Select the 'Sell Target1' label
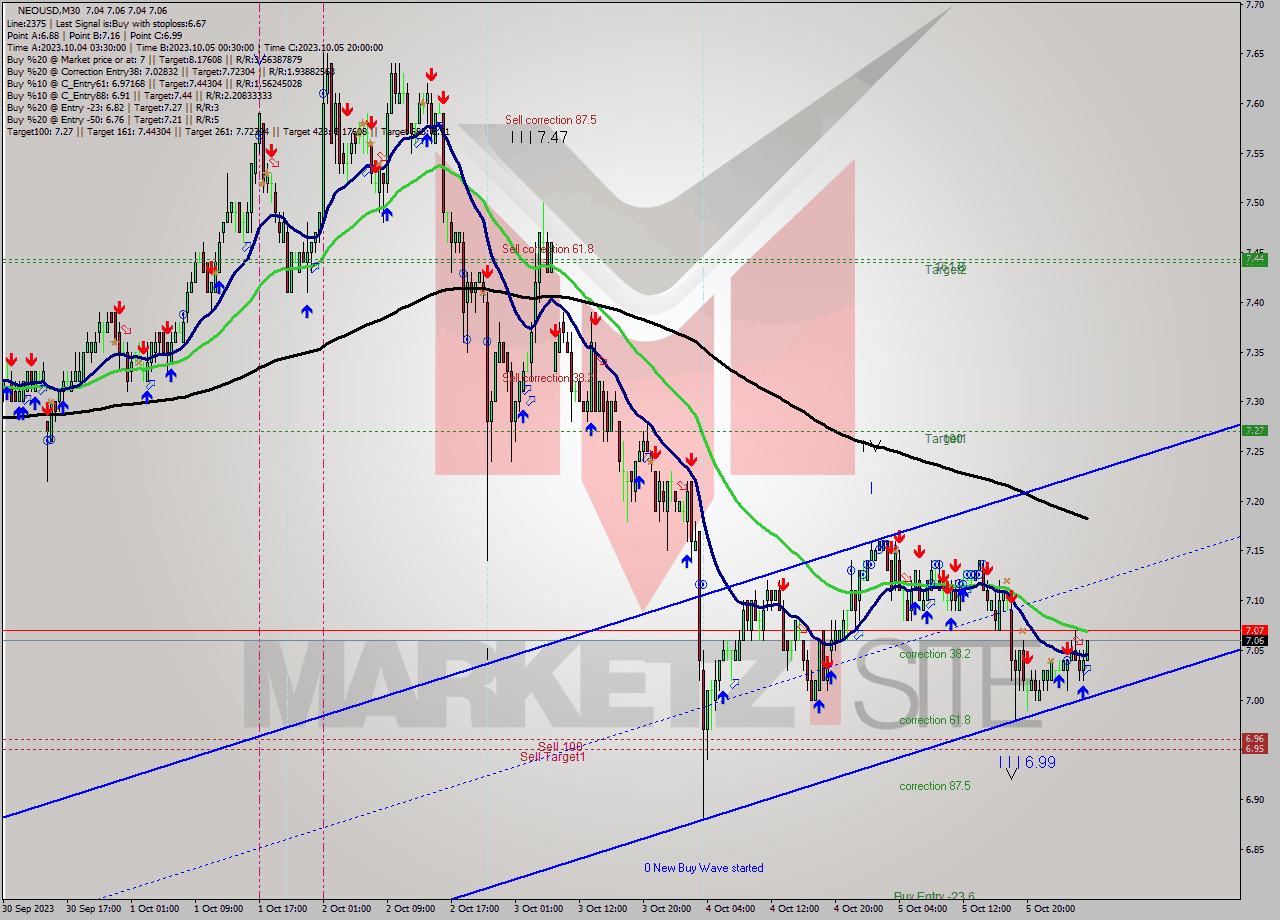 [553, 757]
